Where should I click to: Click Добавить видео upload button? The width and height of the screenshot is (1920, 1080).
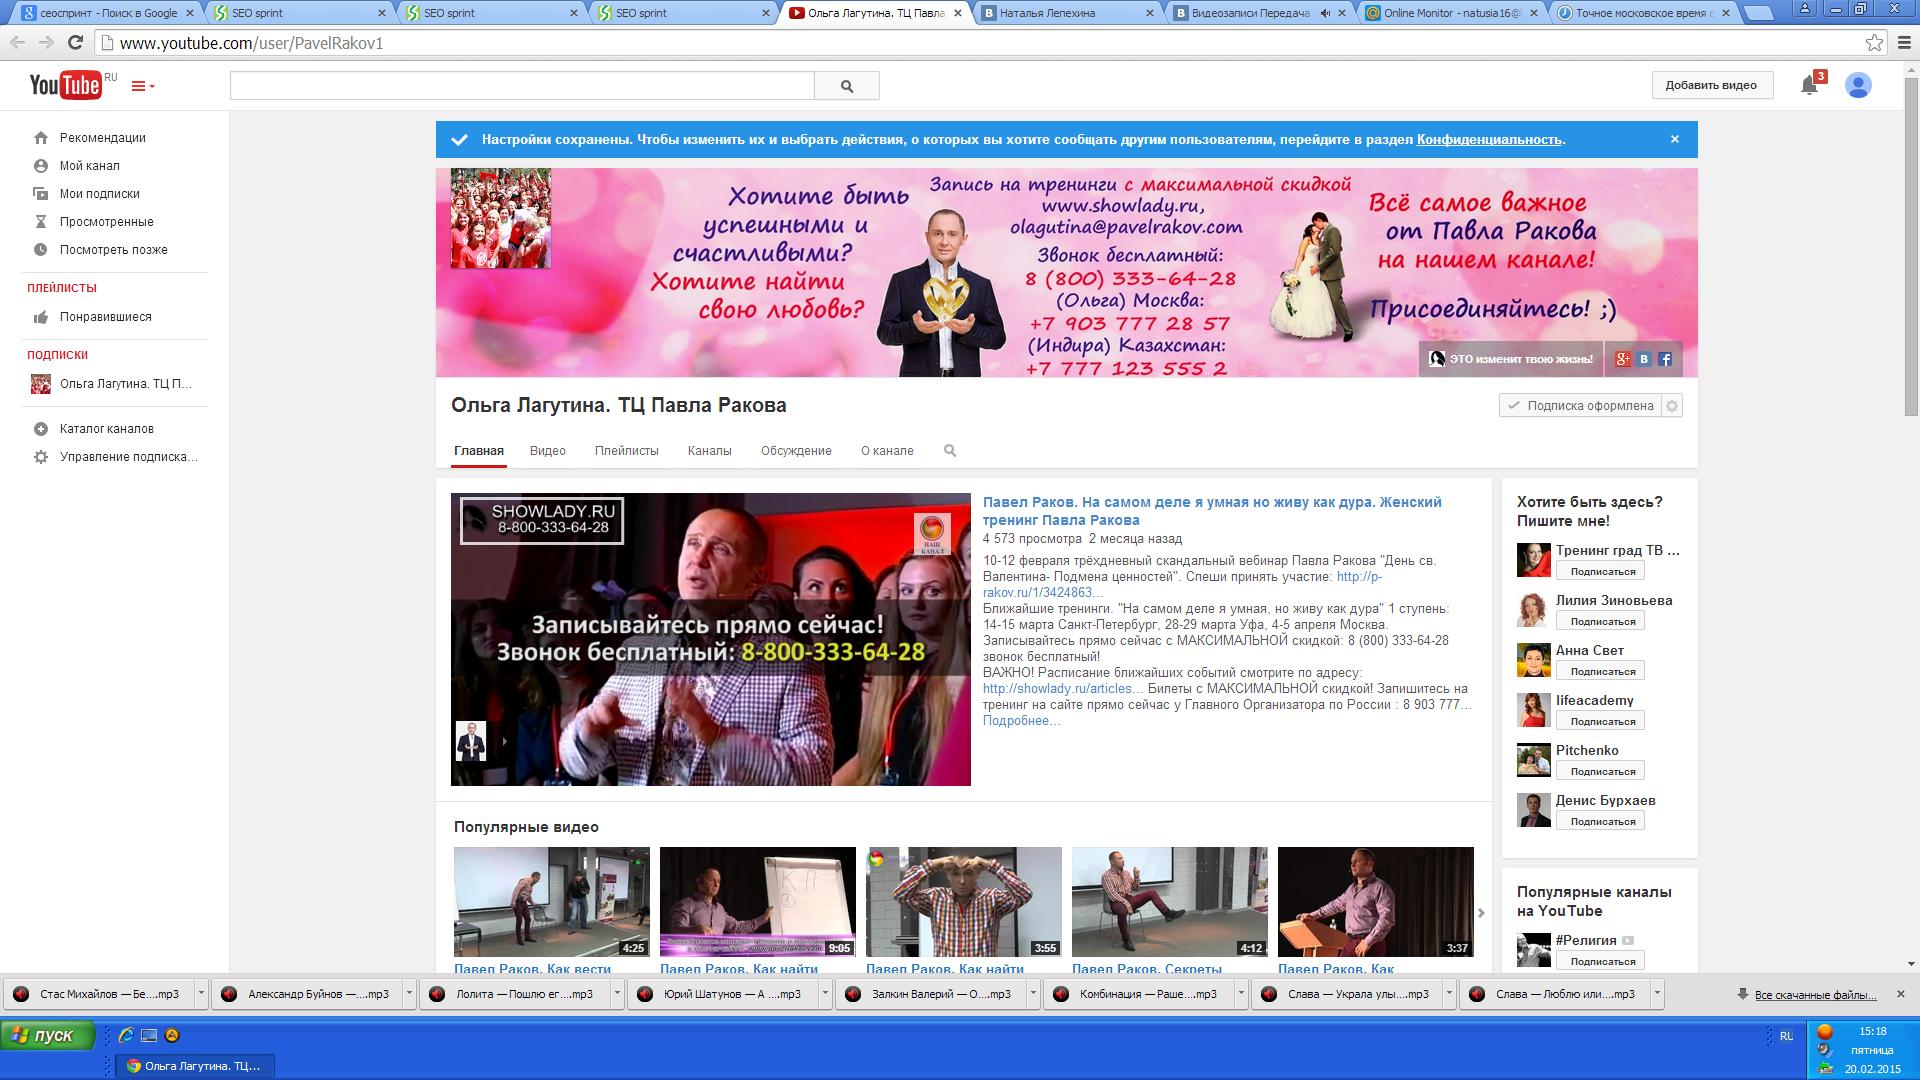[x=1711, y=86]
